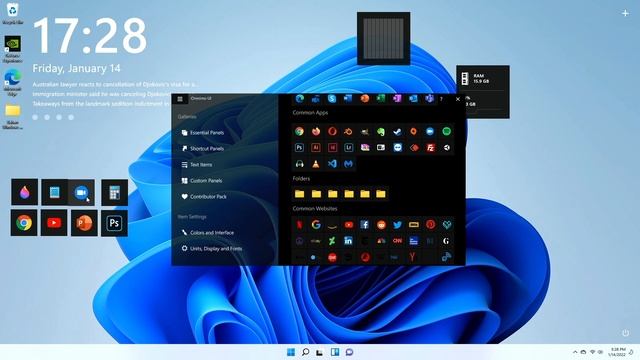Viewport: 640px width, 360px height.
Task: Select the Lightroom Lr icon
Action: pyautogui.click(x=349, y=148)
